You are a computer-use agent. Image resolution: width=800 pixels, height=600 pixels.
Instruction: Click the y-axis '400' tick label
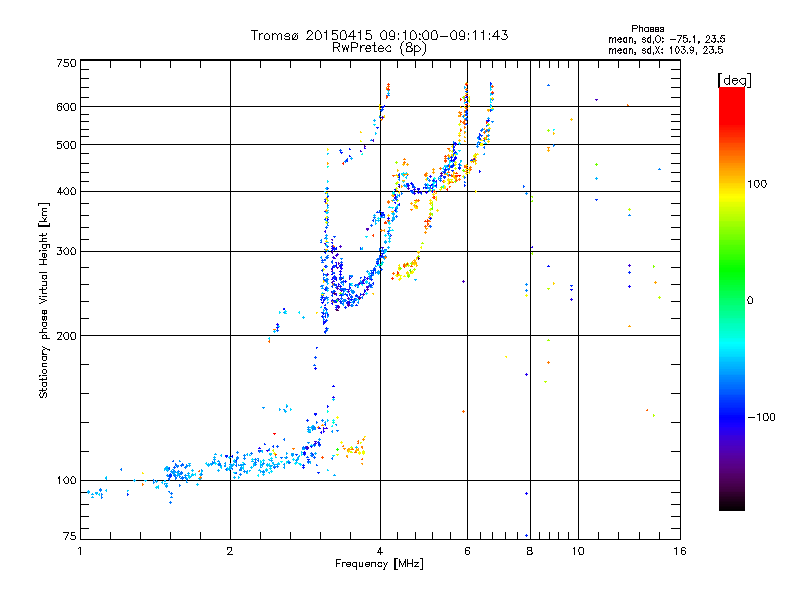pyautogui.click(x=66, y=192)
